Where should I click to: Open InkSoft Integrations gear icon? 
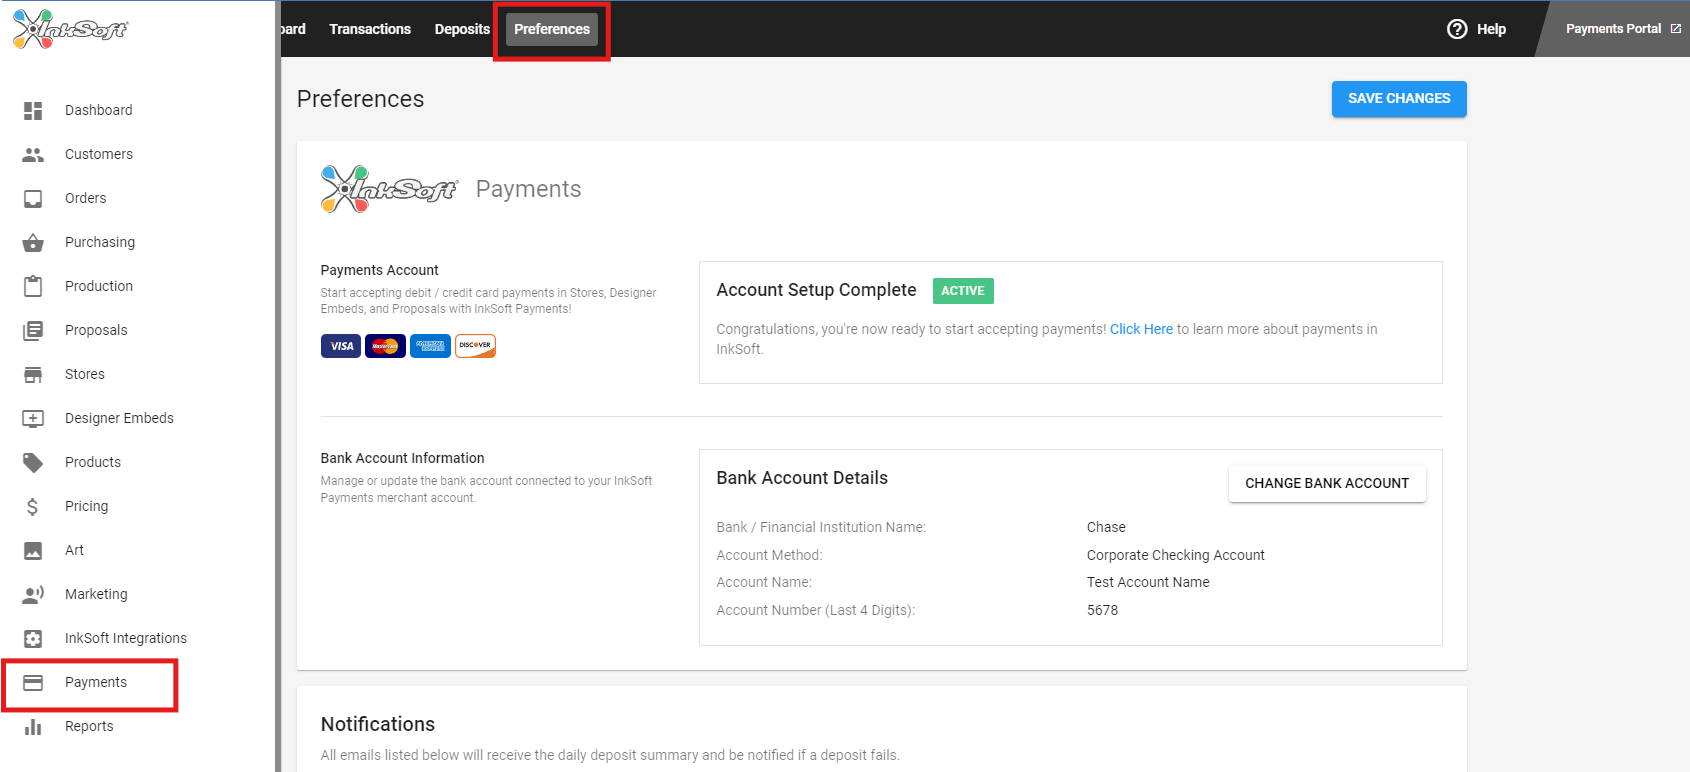33,639
